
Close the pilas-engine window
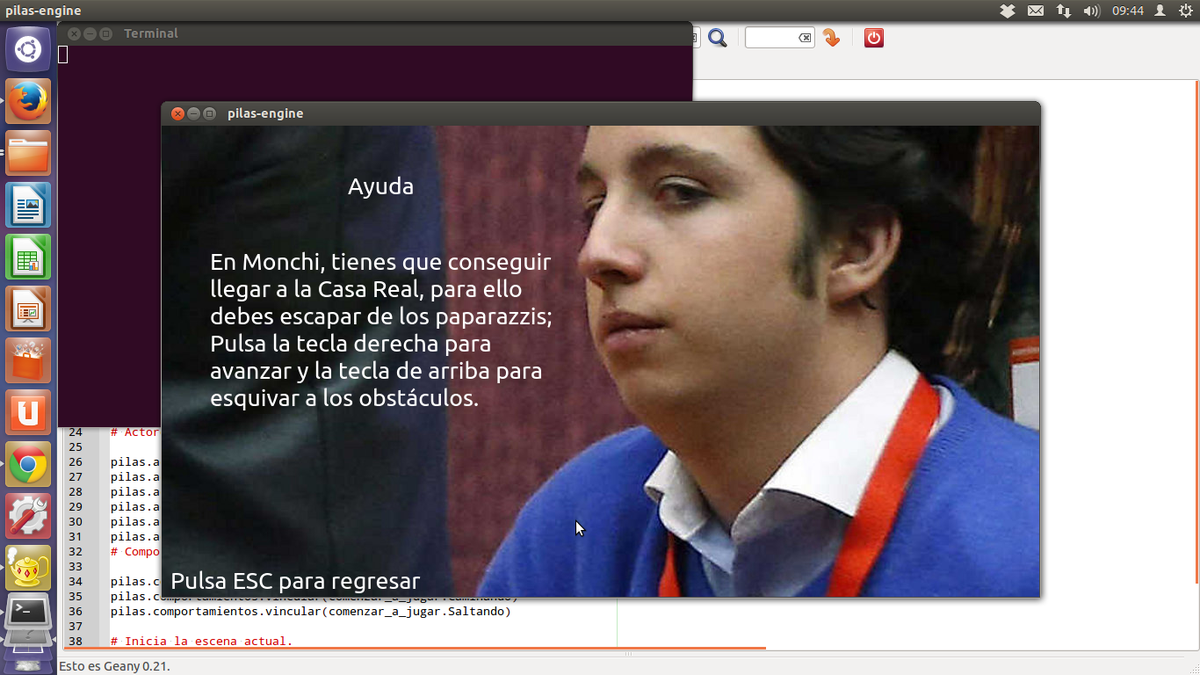178,114
